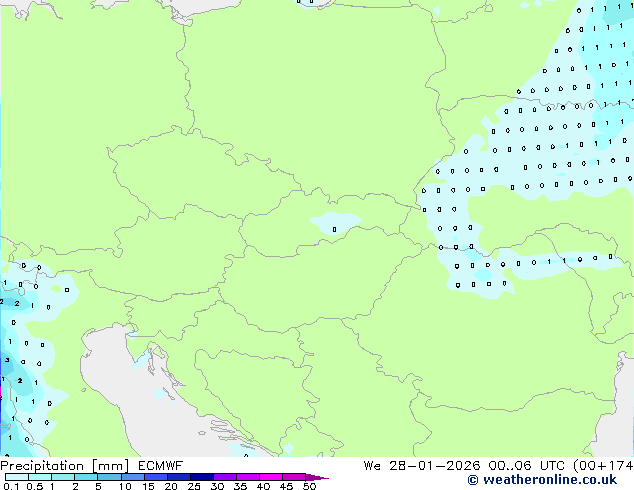Pick the 45–50 mm legend swatch

294,477
